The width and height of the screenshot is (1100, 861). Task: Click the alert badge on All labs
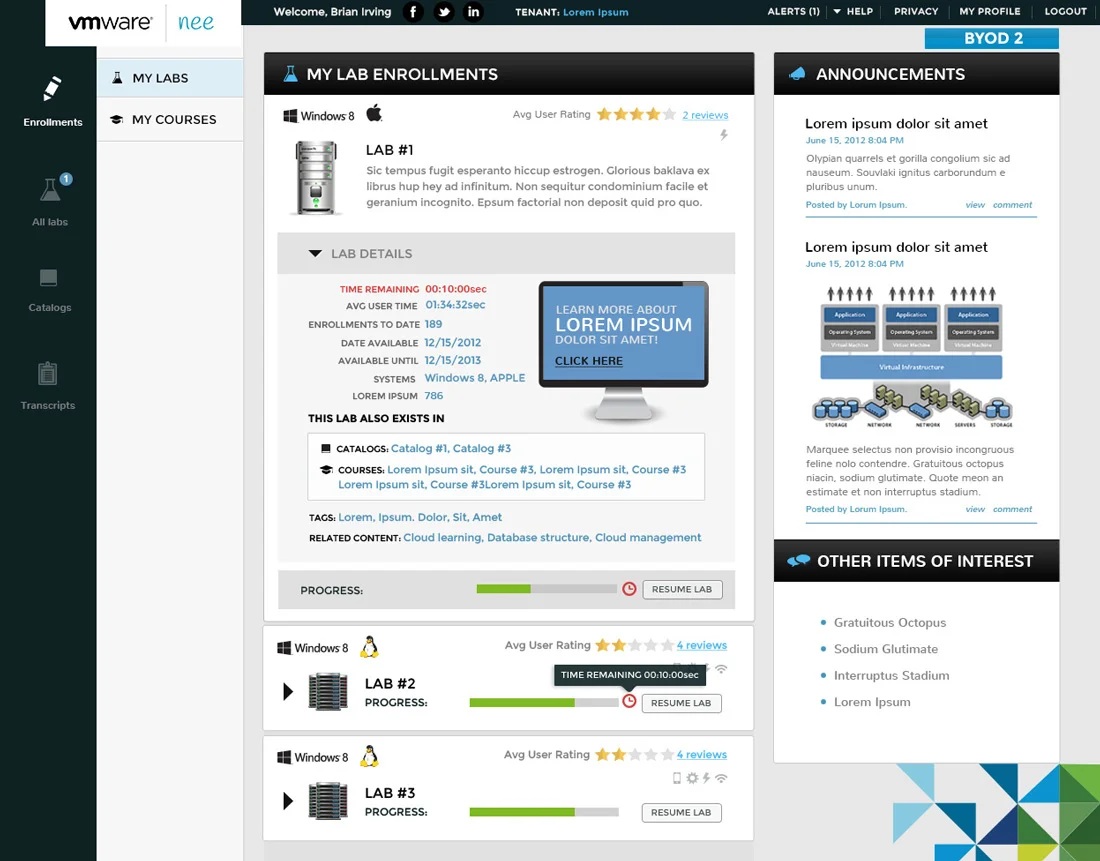66,179
